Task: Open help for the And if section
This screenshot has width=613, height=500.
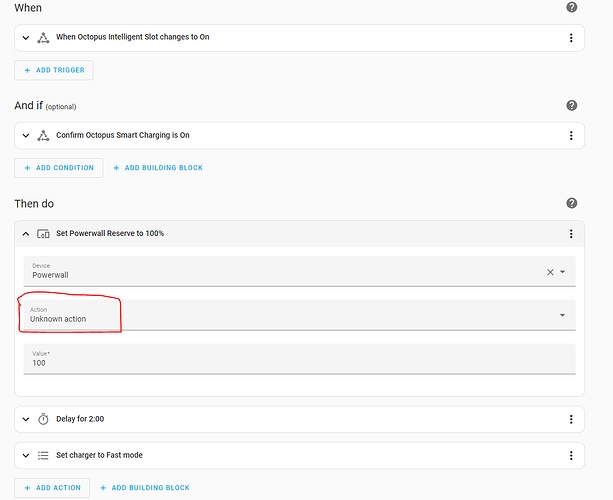Action: coord(572,105)
